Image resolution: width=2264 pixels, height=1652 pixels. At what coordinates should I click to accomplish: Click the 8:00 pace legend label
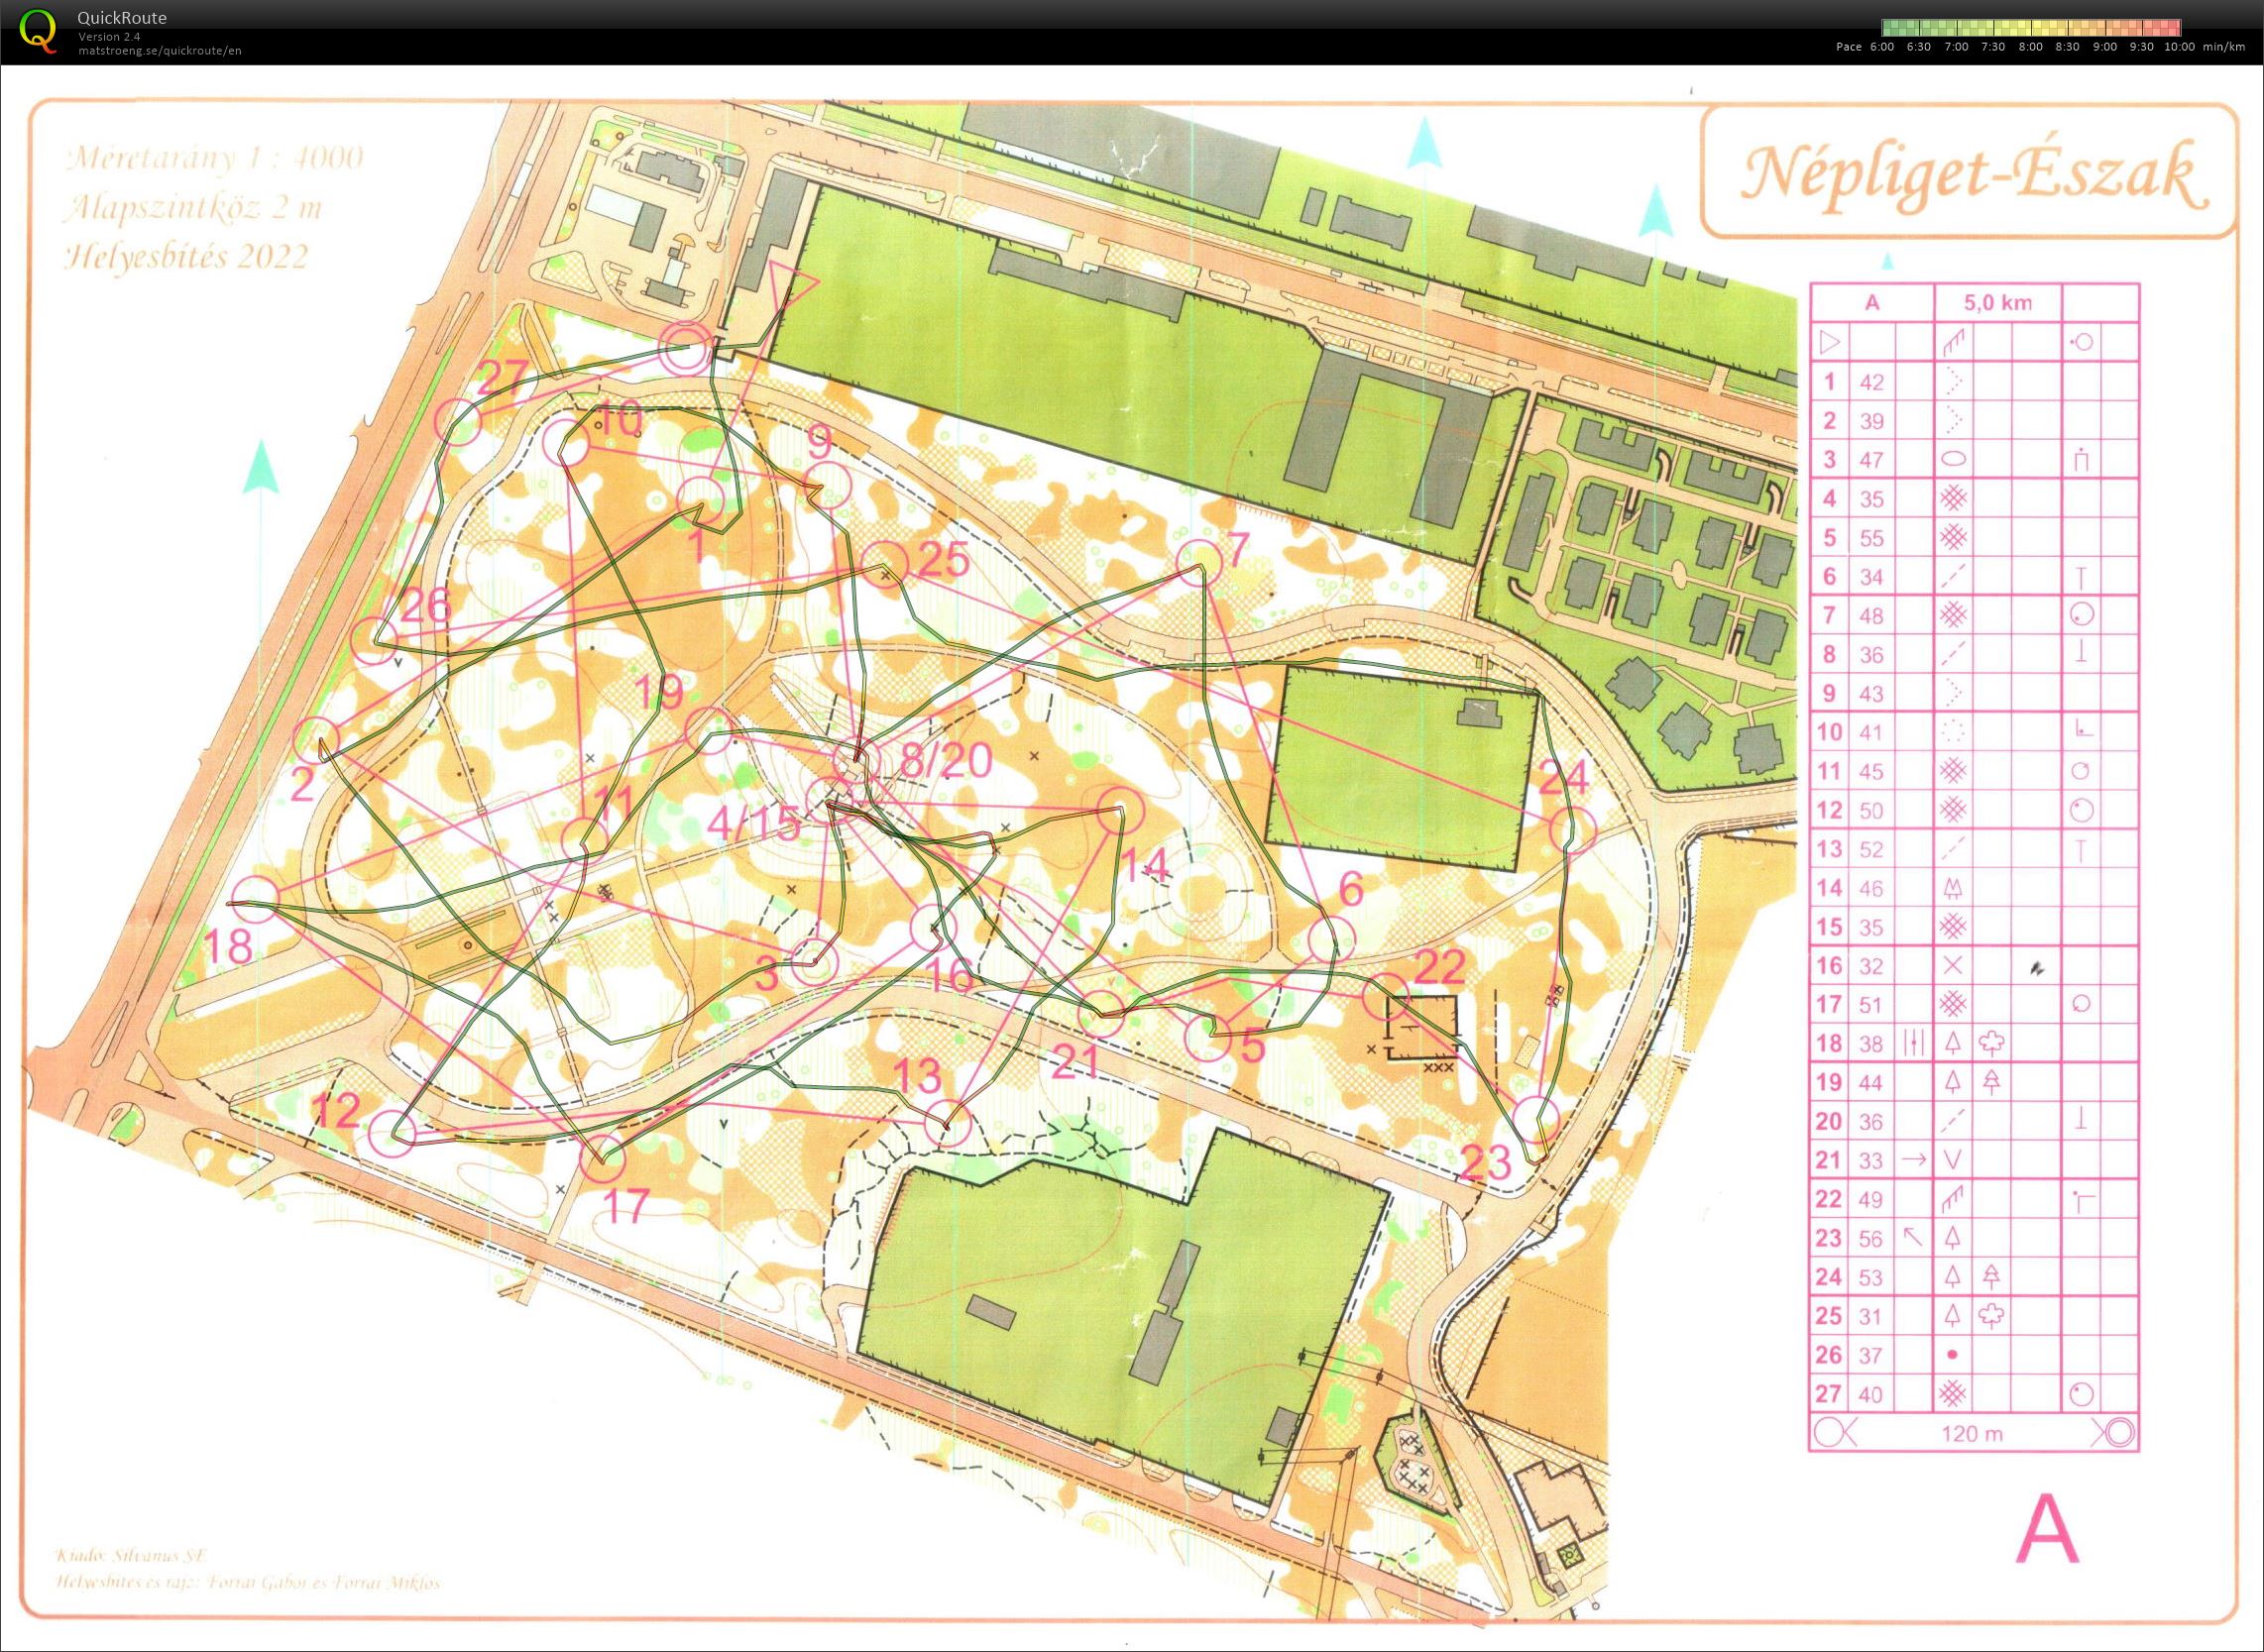[2031, 47]
